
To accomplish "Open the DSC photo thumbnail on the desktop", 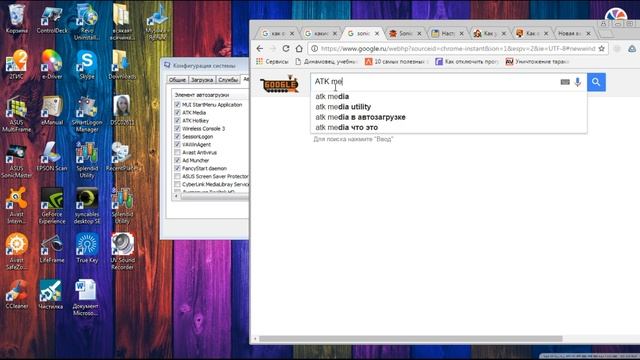I will (x=122, y=110).
